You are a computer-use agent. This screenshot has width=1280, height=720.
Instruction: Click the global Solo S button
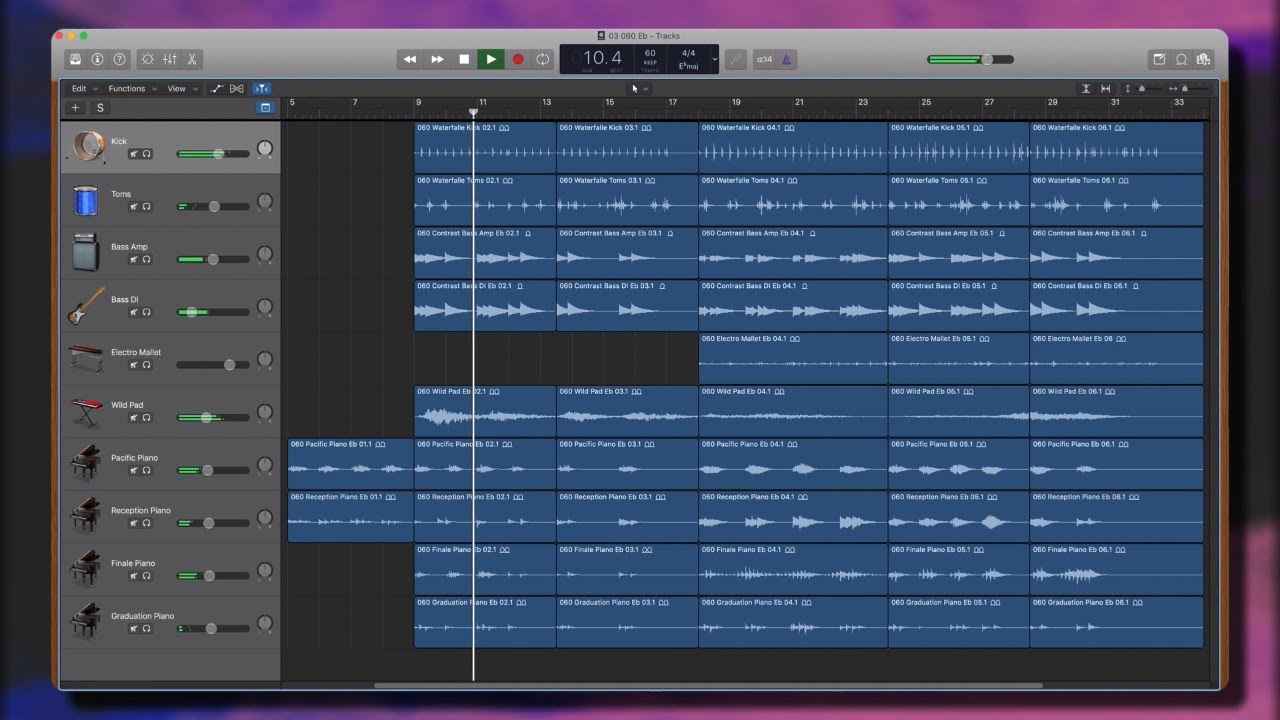(100, 108)
